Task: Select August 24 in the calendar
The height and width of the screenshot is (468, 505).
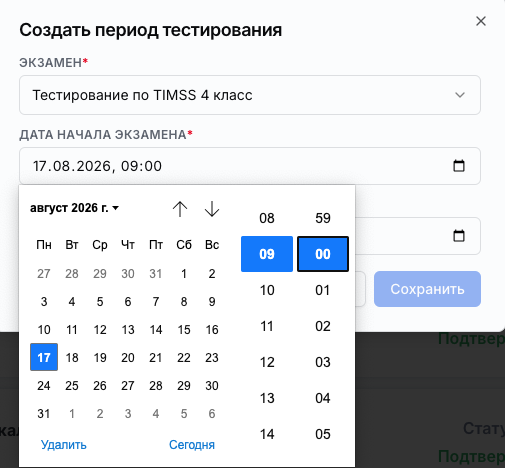Action: click(x=44, y=386)
